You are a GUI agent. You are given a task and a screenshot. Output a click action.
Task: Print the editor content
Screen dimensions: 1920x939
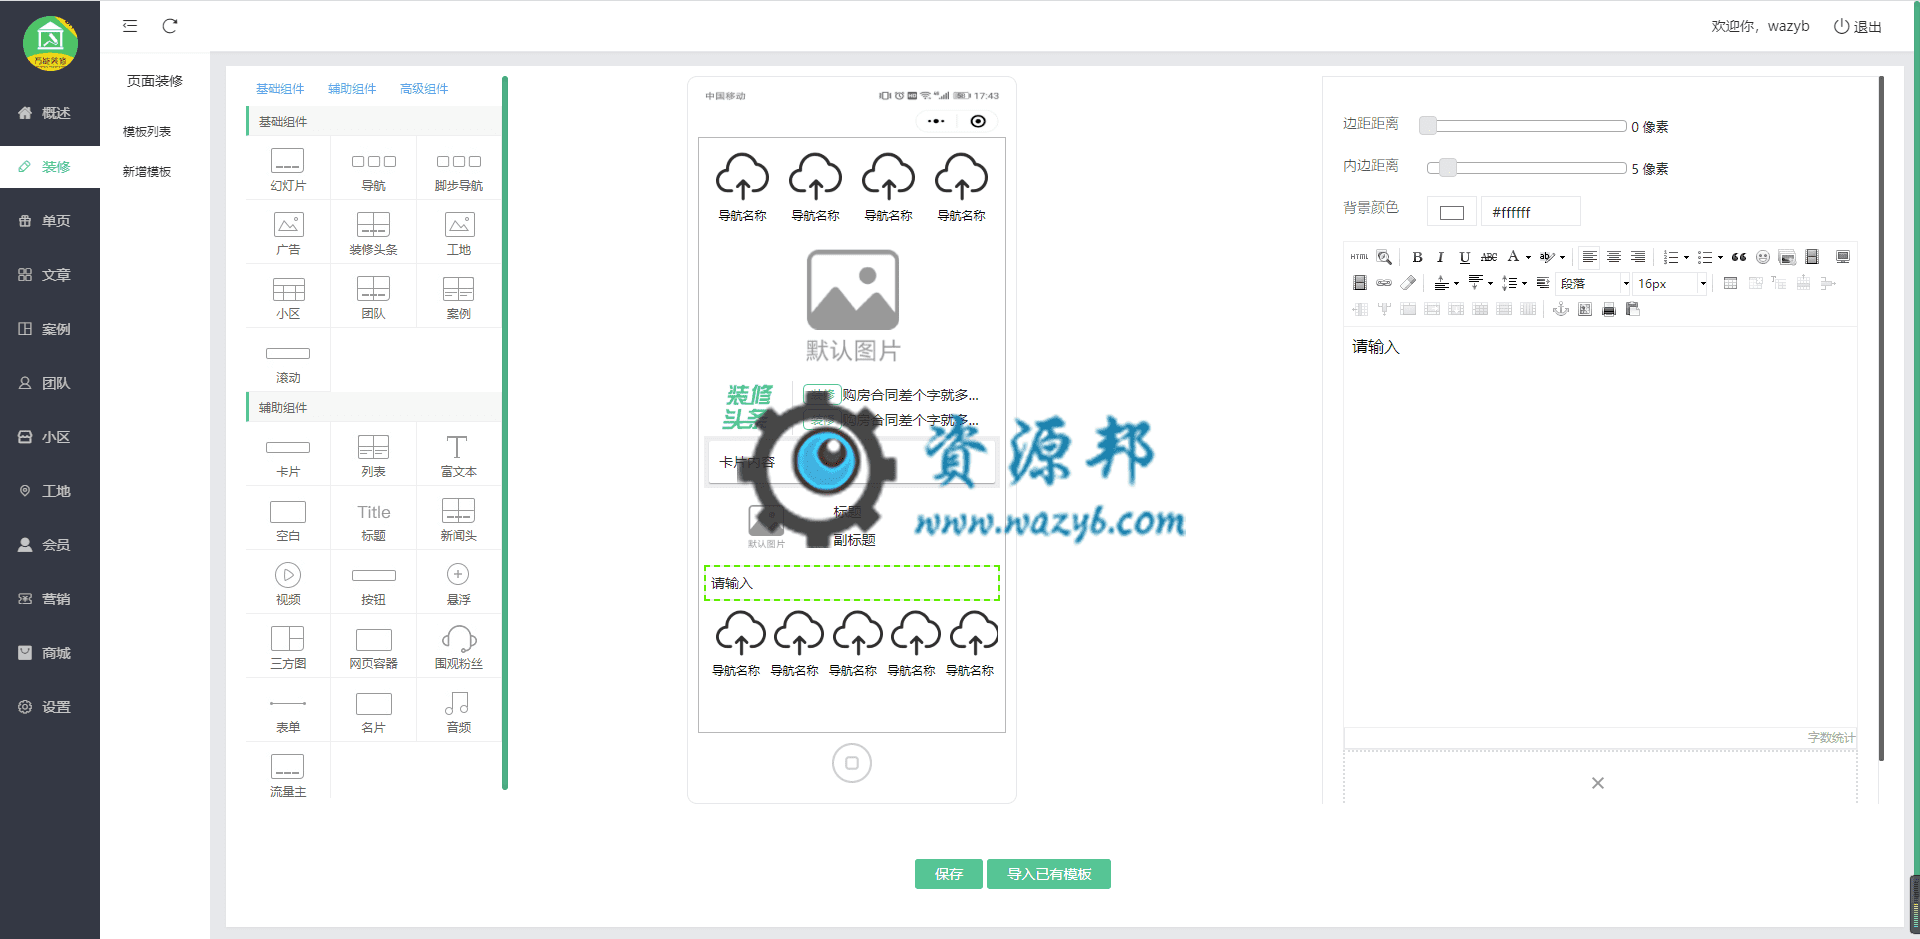[x=1609, y=309]
